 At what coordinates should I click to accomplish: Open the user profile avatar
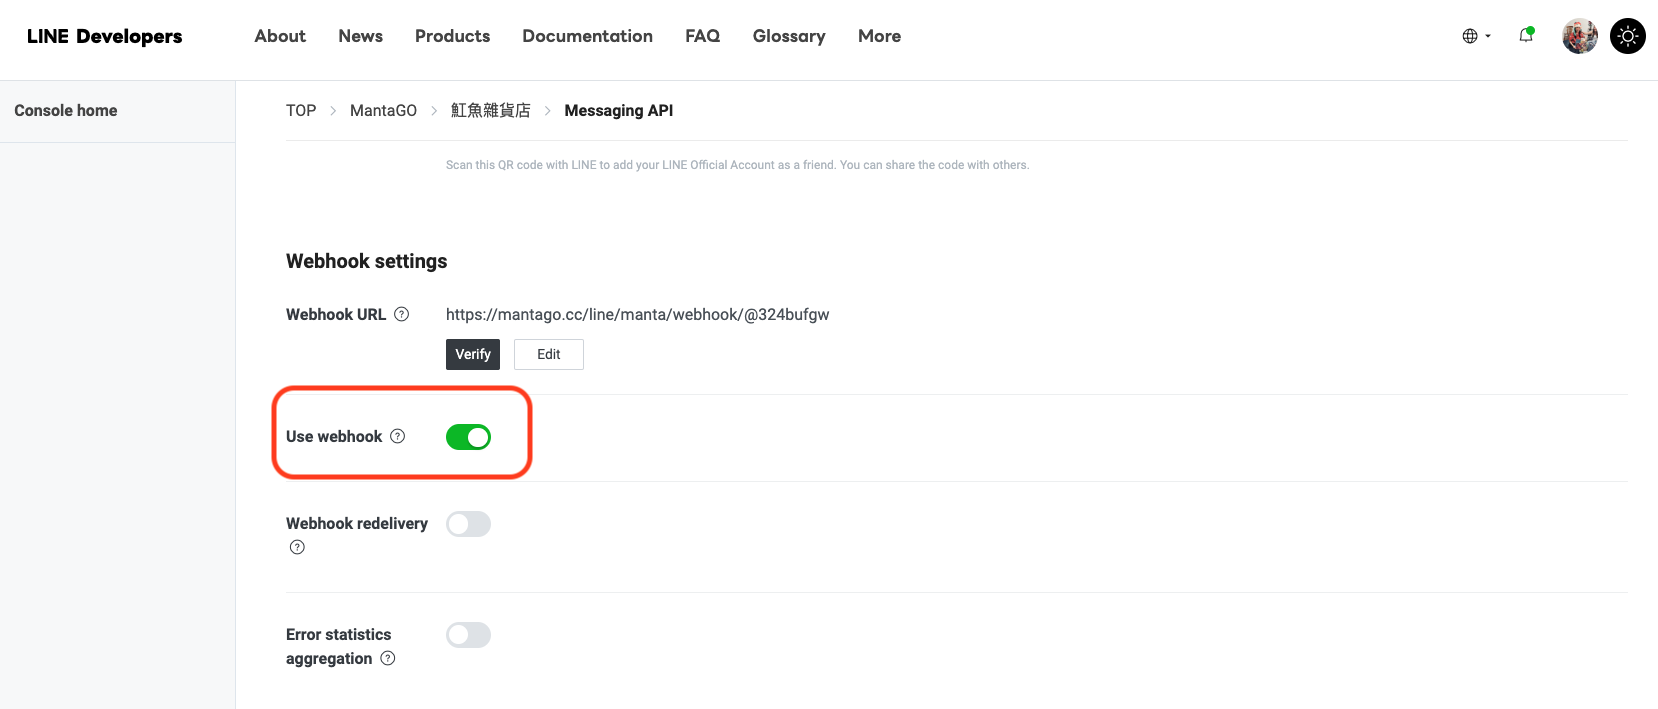(1579, 36)
